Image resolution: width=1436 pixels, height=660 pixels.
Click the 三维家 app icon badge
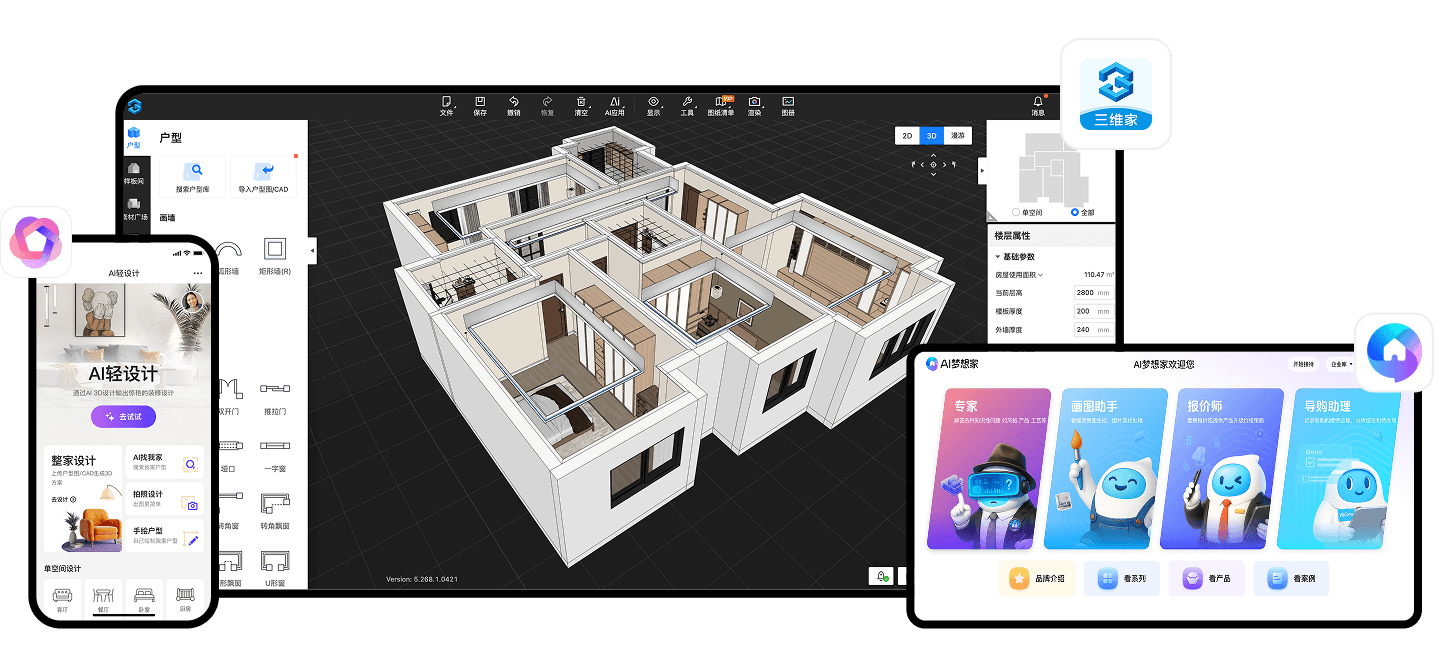(x=1116, y=94)
